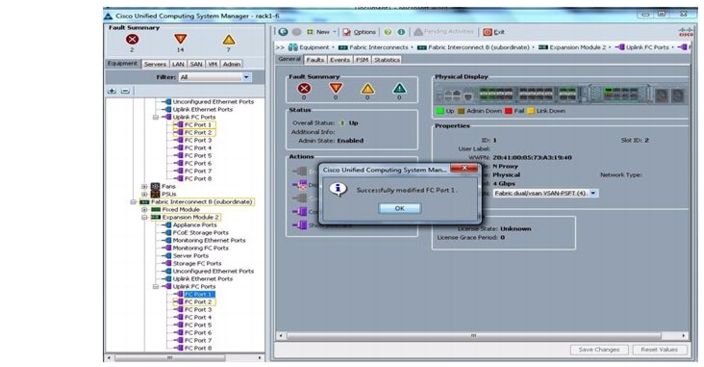Click the Physical Display chassis image
704x367 pixels.
pos(560,95)
